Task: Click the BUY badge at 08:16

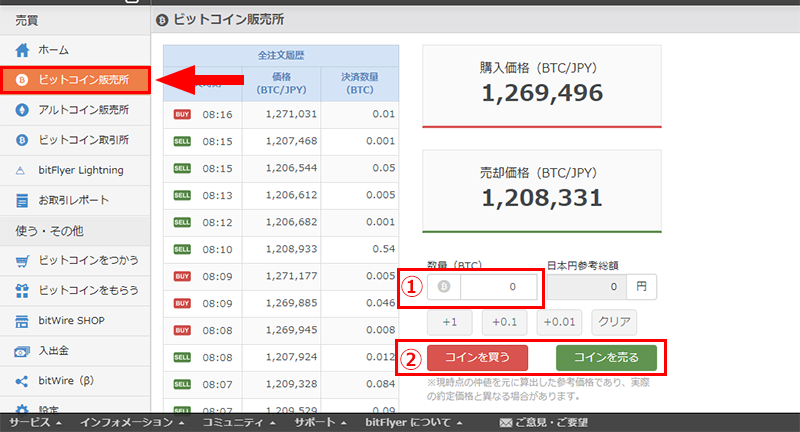Action: 182,114
